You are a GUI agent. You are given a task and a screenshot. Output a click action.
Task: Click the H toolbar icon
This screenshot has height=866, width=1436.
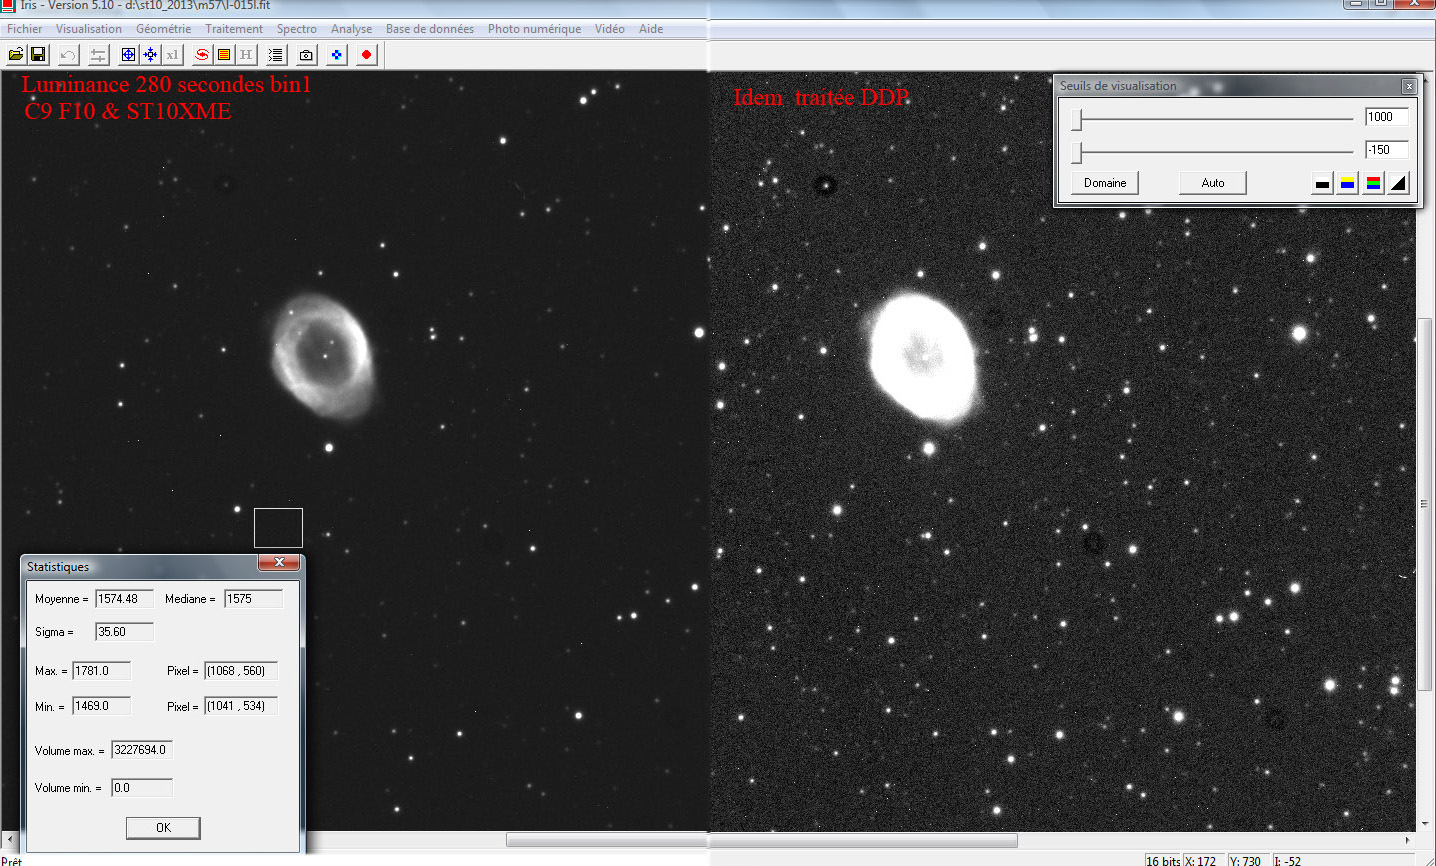click(x=246, y=55)
